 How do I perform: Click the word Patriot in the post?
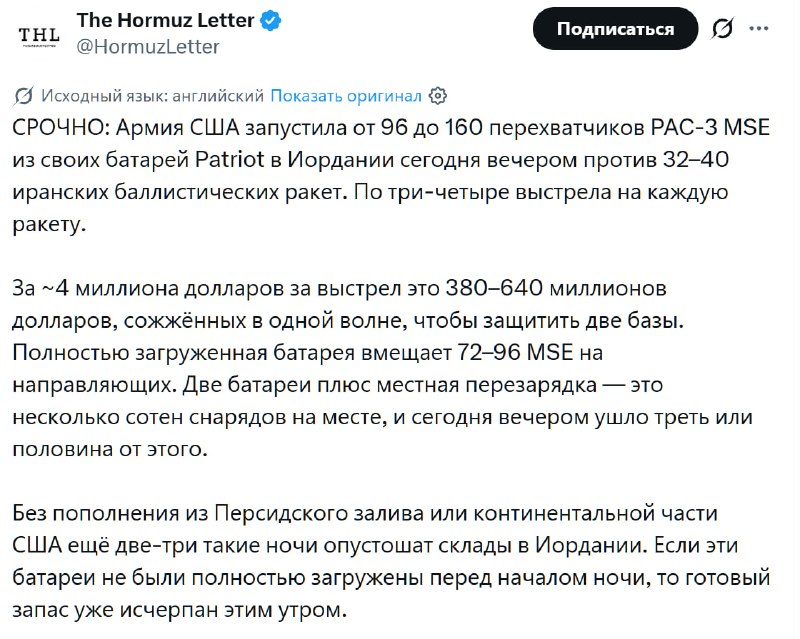(230, 159)
